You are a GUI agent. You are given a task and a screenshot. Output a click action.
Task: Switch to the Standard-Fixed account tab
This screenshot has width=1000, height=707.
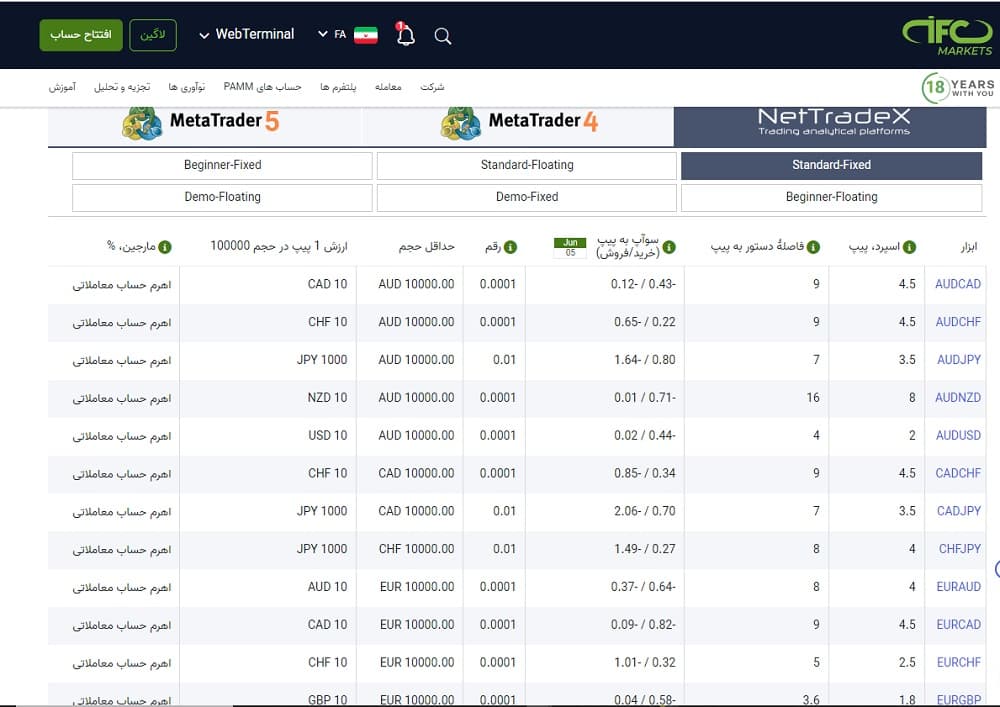[x=832, y=165]
